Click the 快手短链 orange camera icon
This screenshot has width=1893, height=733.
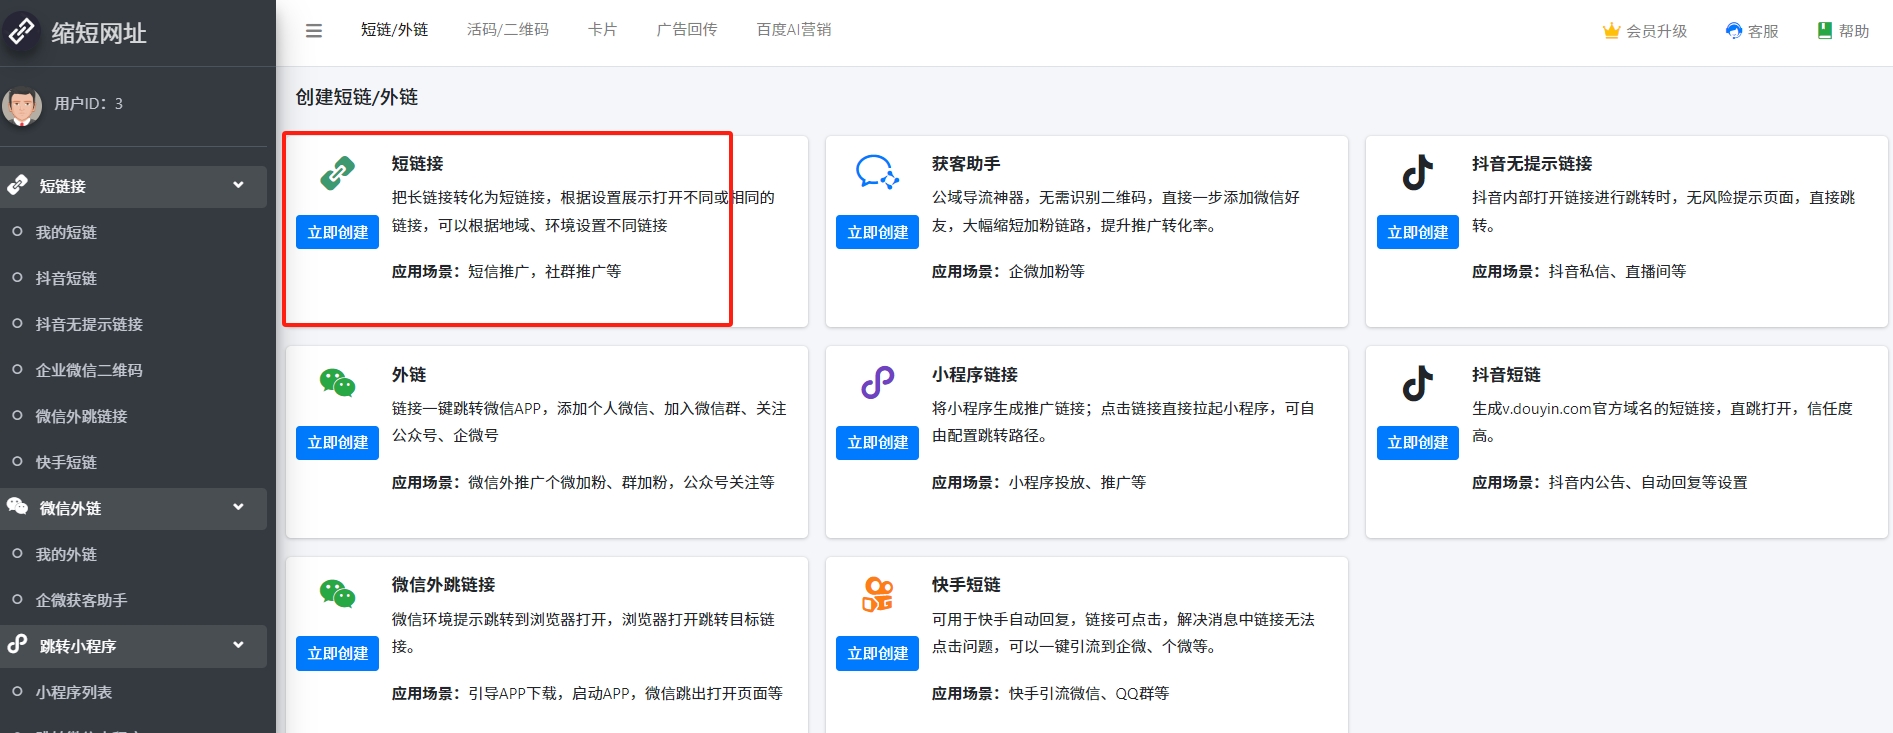tap(877, 594)
